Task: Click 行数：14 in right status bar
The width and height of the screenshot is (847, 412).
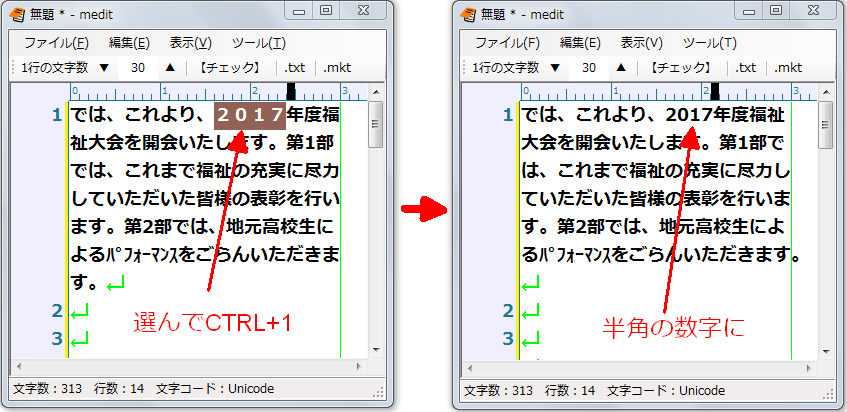Action: click(x=570, y=391)
